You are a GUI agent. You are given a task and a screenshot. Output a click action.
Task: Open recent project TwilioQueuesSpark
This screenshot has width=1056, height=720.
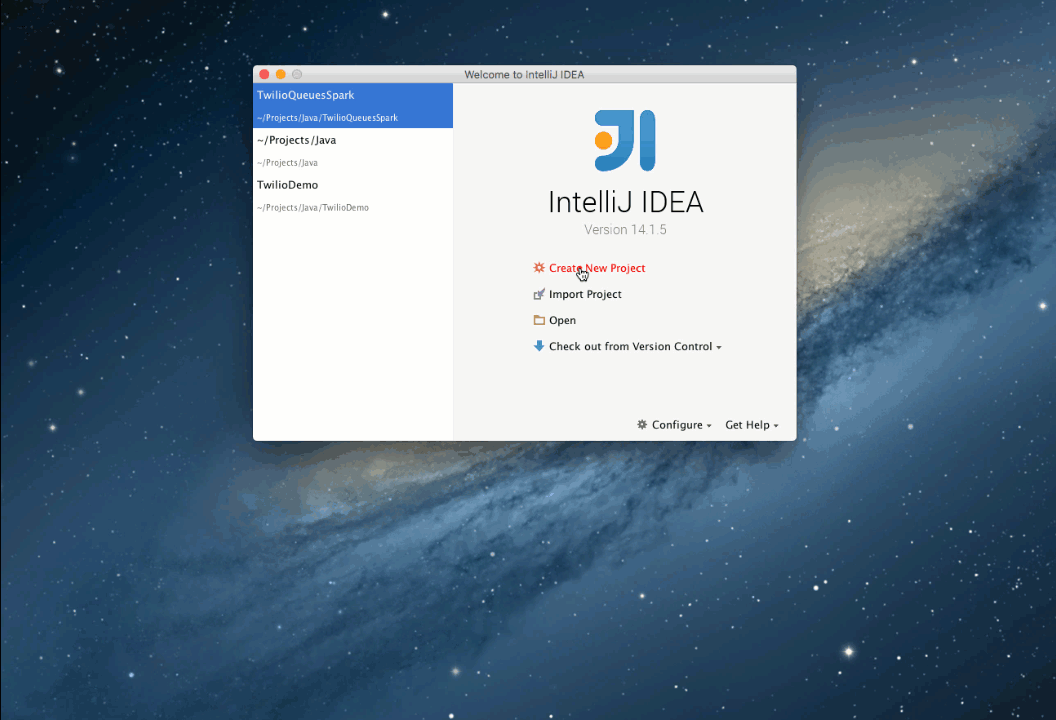click(353, 106)
